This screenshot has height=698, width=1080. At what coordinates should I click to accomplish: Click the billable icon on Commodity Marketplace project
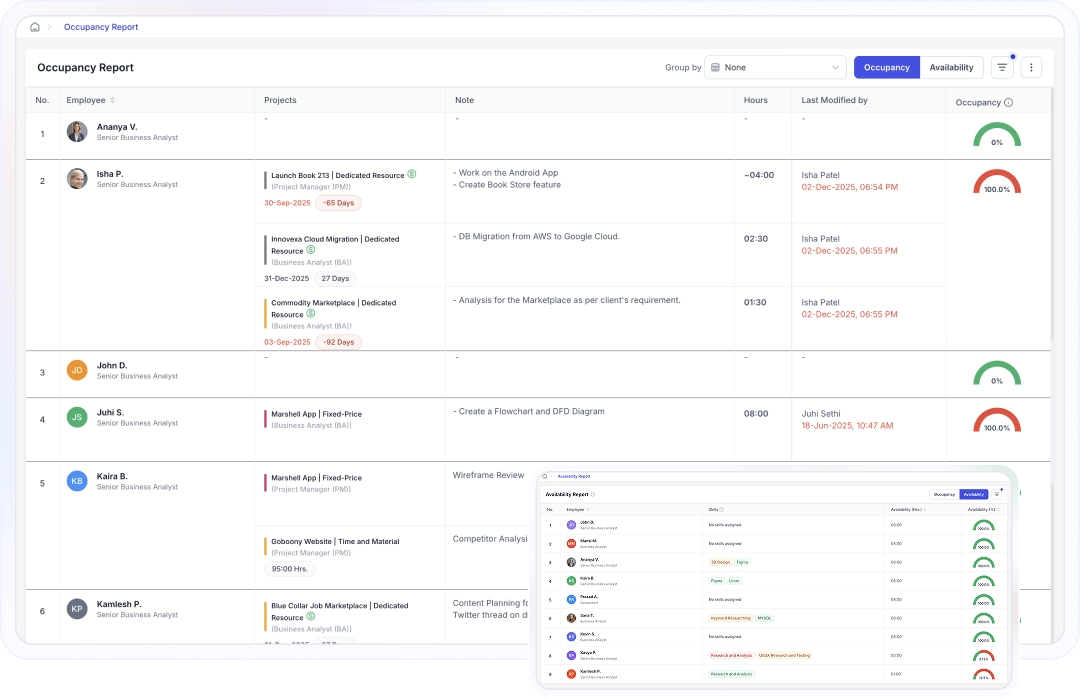click(311, 313)
